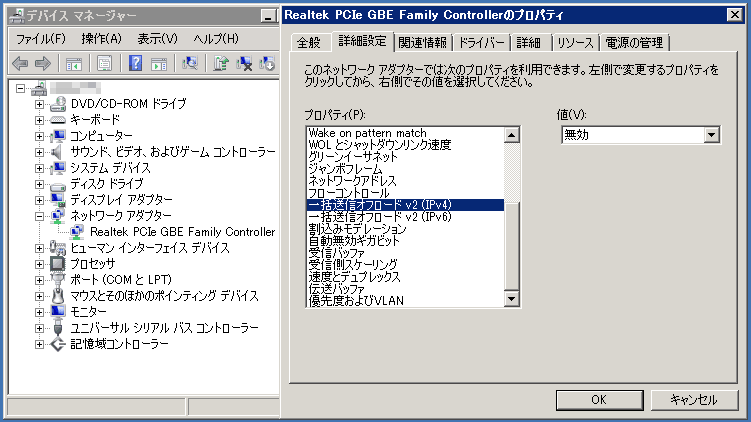751x422 pixels.
Task: Click the キャンセル button
Action: pyautogui.click(x=692, y=399)
